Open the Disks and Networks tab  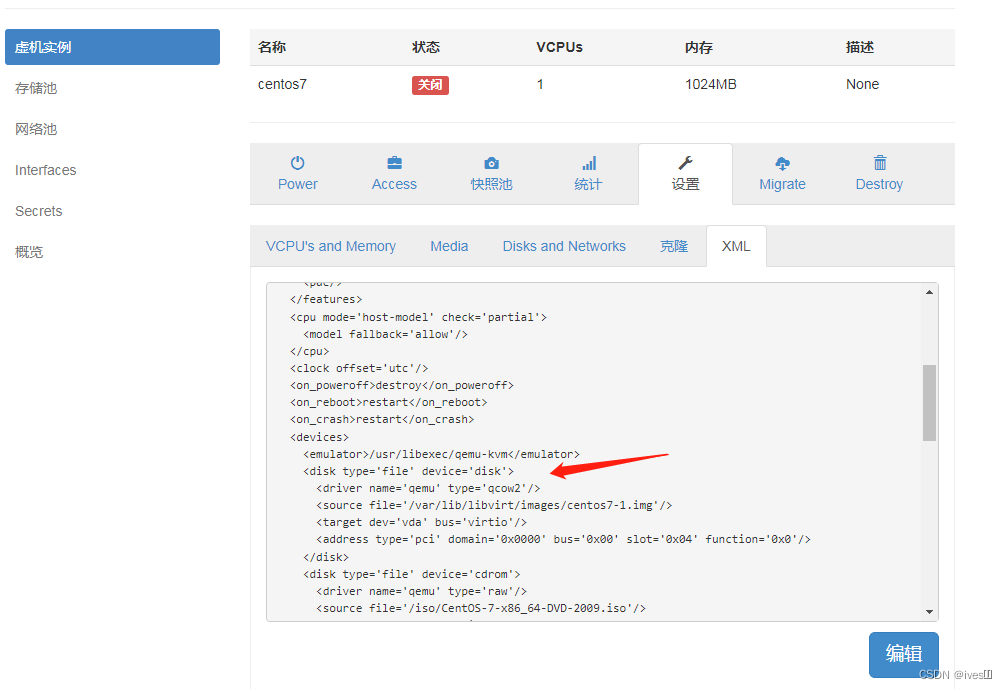point(564,246)
